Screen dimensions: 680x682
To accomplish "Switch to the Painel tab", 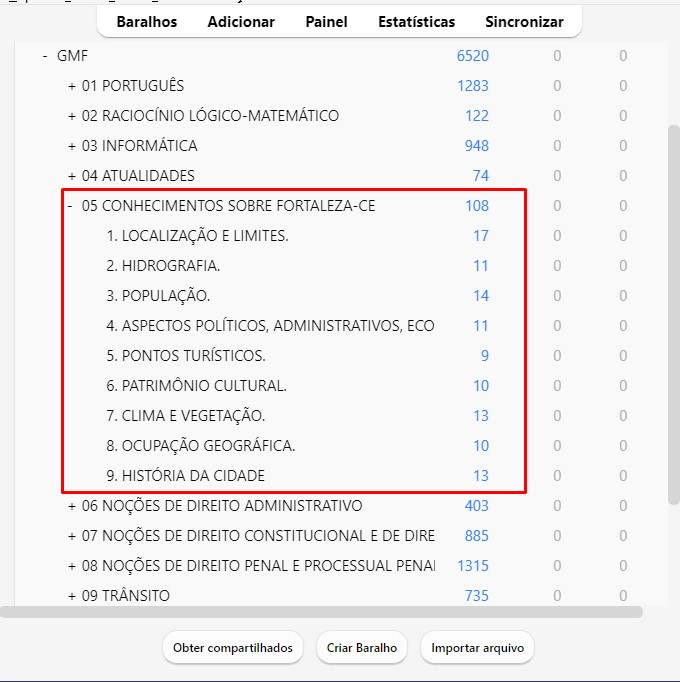I will [x=326, y=22].
